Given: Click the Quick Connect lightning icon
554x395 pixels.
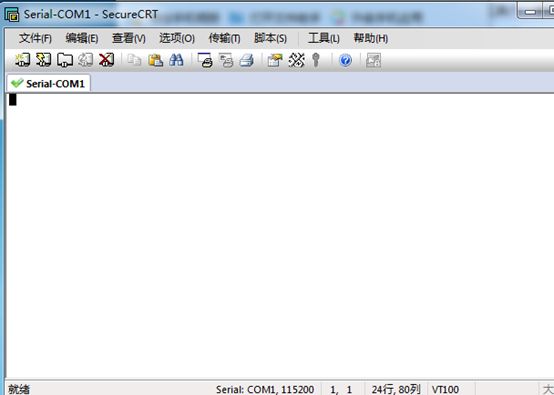Looking at the screenshot, I should click(x=43, y=60).
